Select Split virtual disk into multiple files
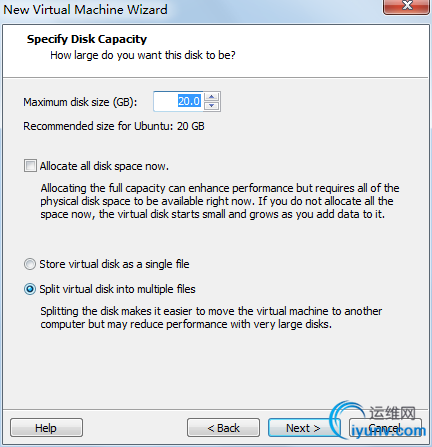Screen dimensions: 432x447 (x=30, y=289)
